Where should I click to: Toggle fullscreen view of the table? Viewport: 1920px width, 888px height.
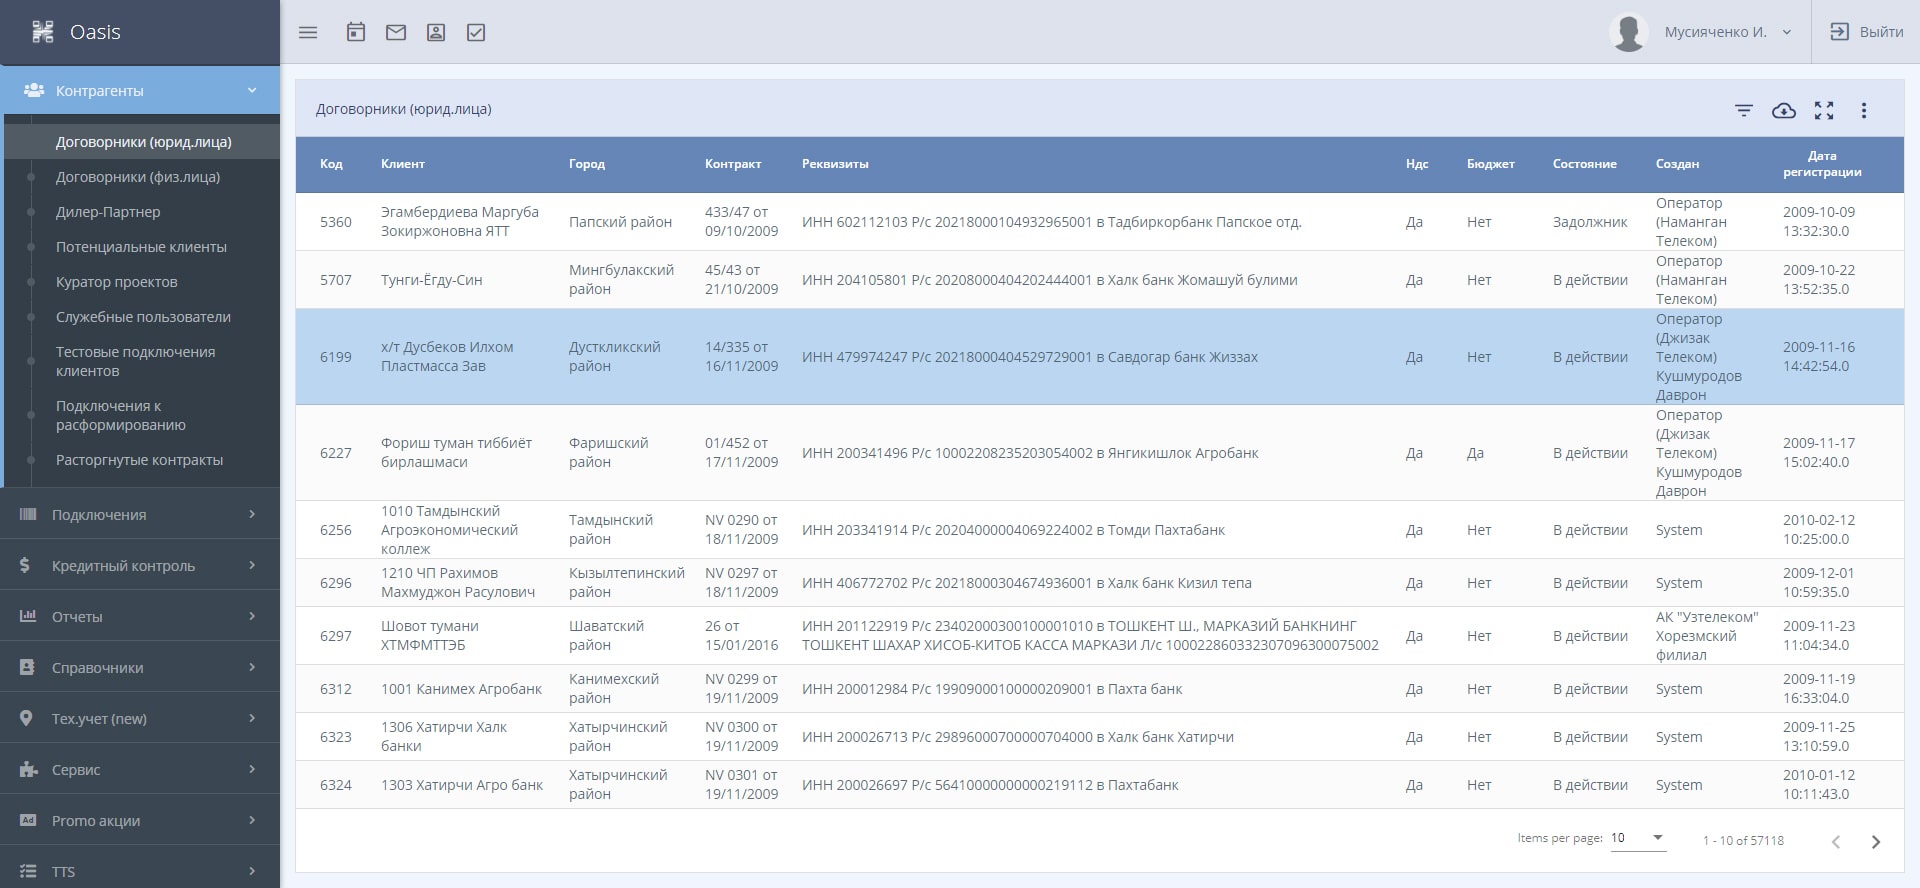click(1824, 111)
